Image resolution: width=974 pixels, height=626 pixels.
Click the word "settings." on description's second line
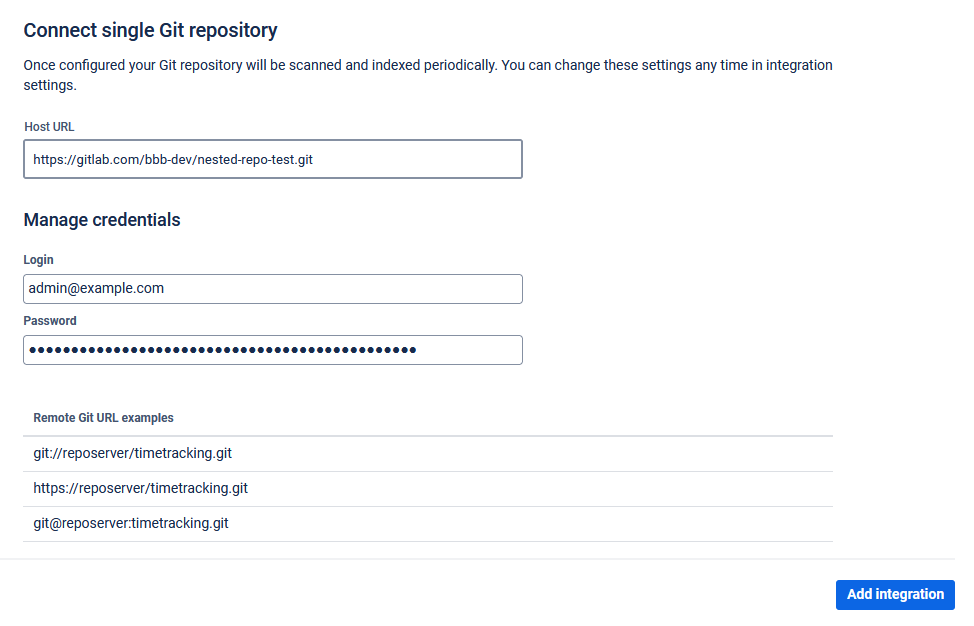tap(50, 86)
